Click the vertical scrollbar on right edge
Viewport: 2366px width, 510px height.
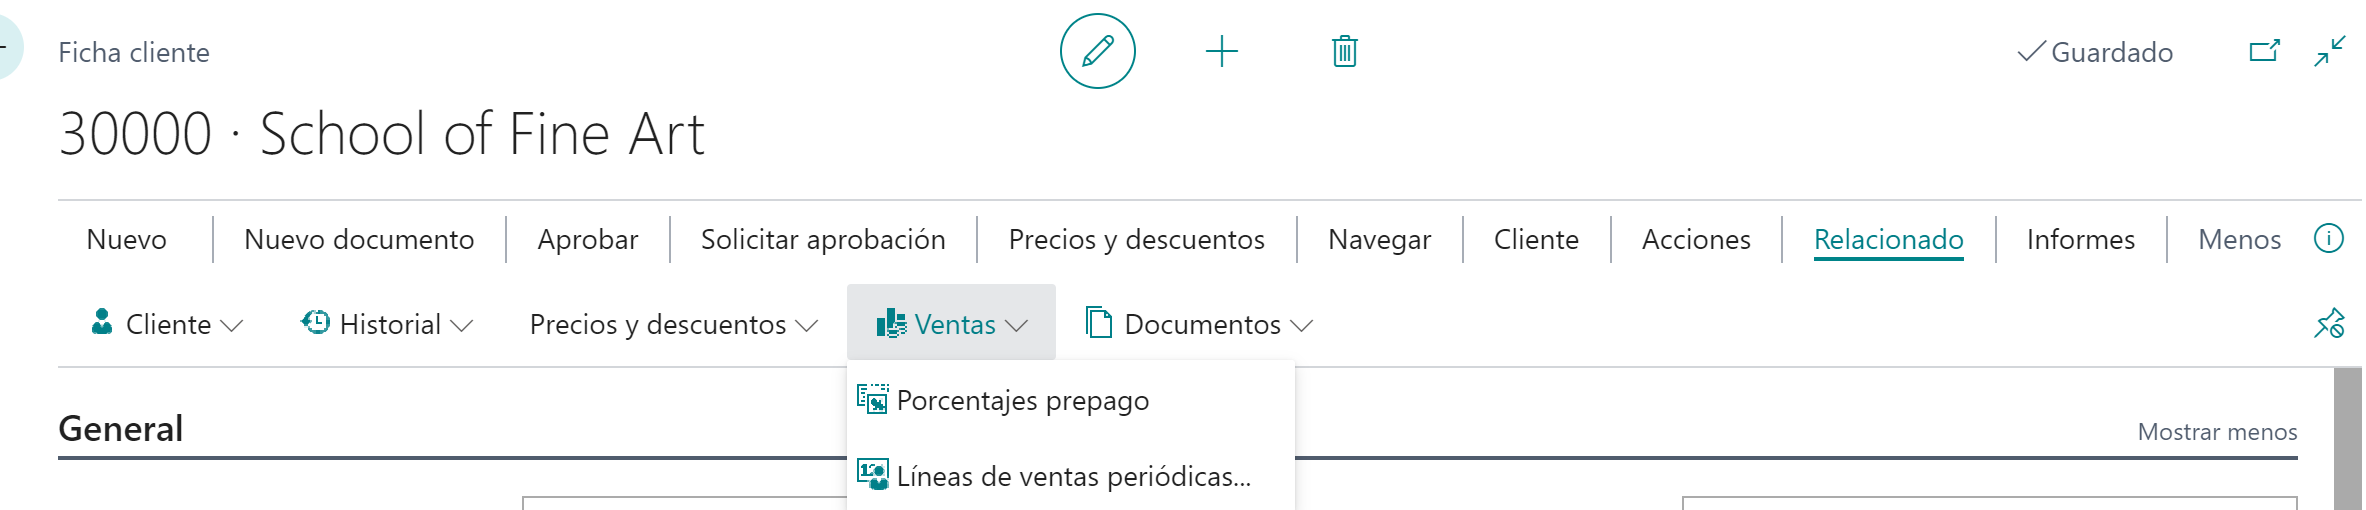(2347, 438)
